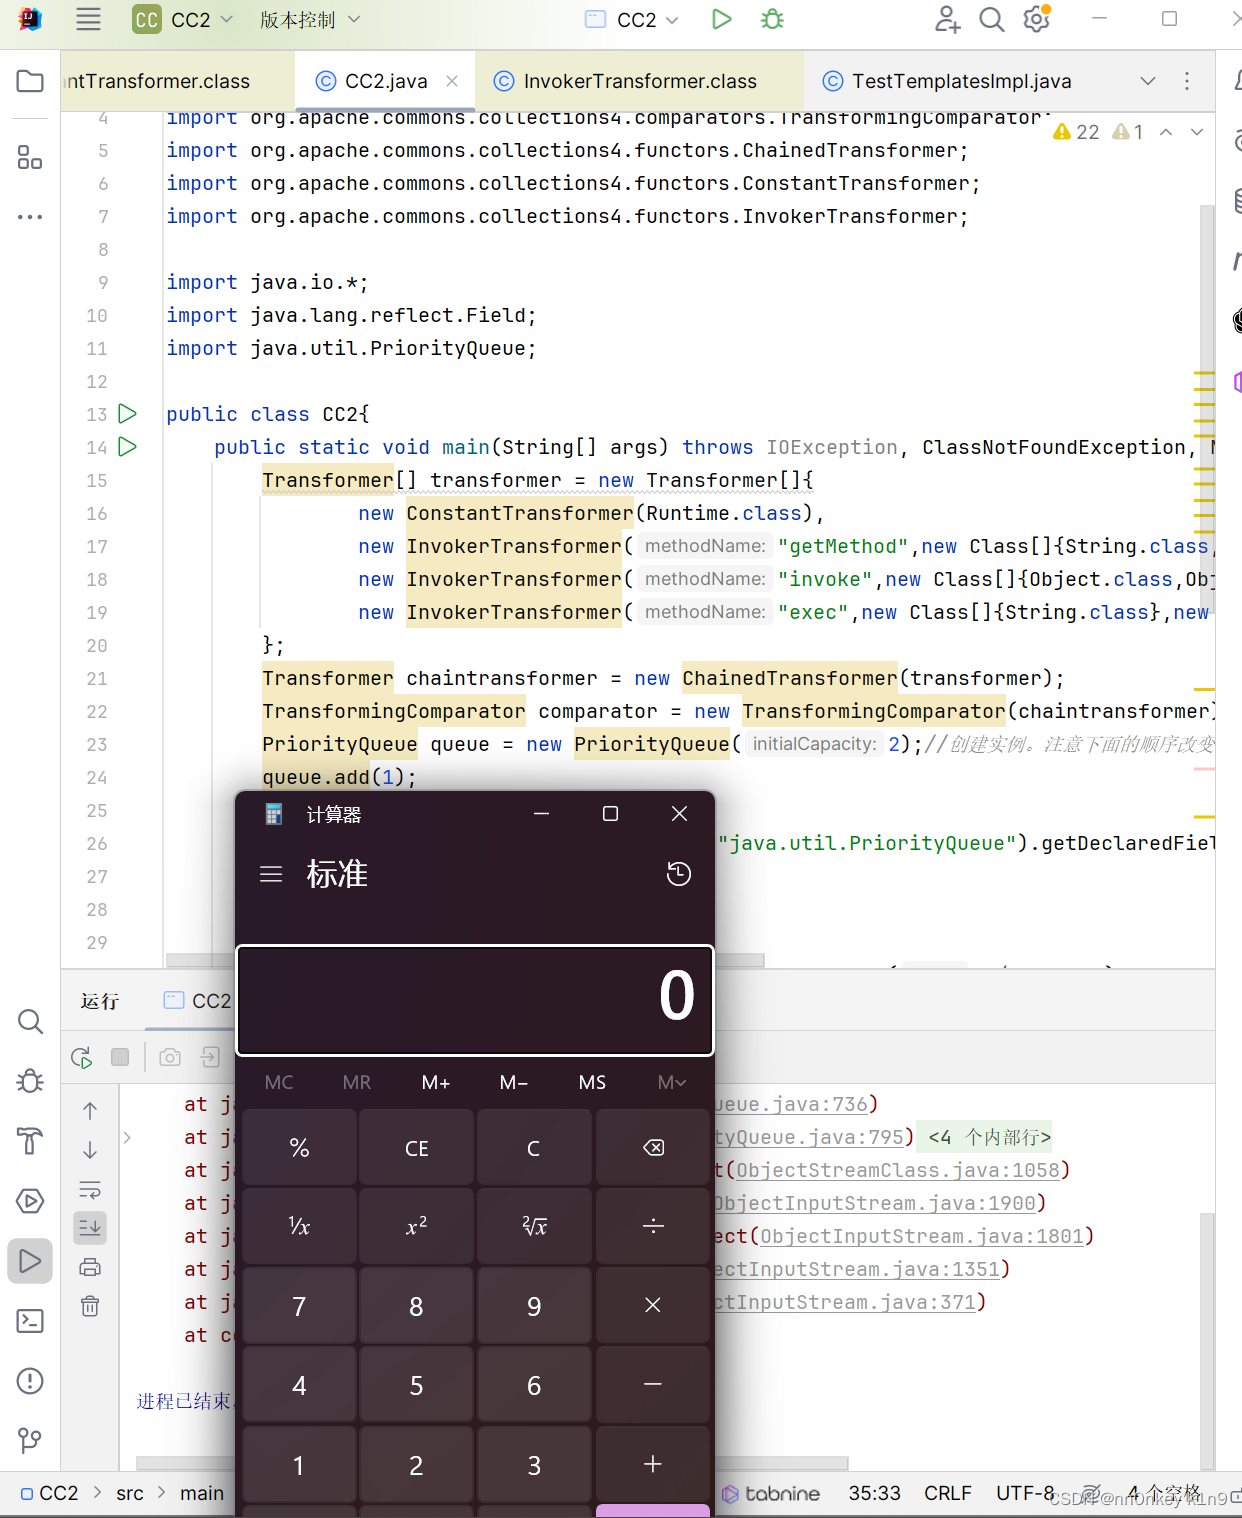Click the CRLF line separator in status bar

click(947, 1493)
